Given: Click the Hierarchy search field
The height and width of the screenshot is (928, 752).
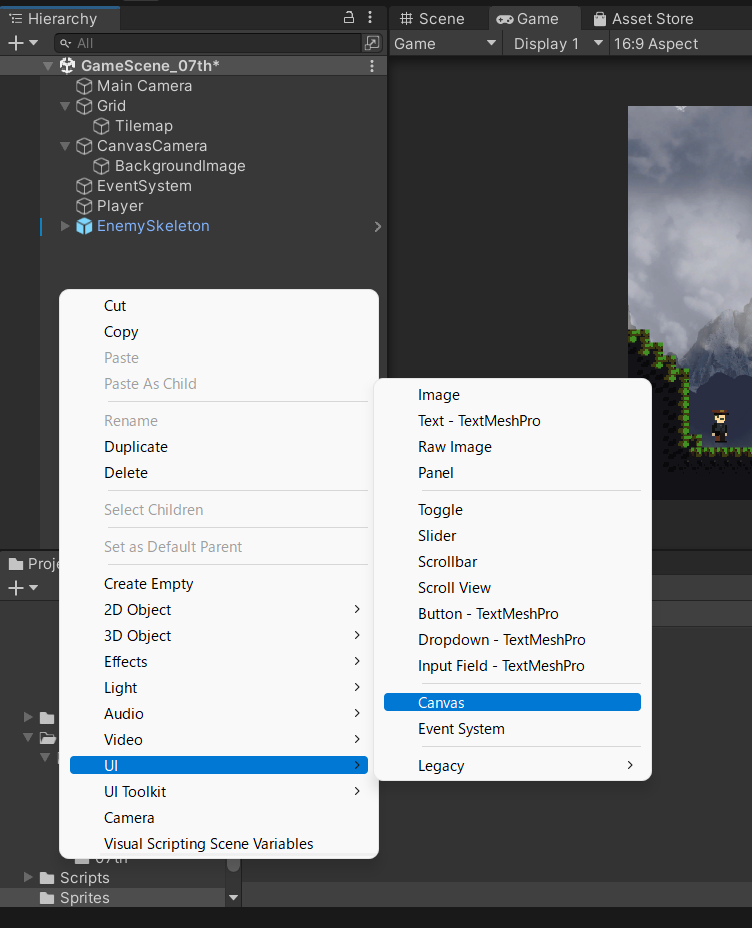Looking at the screenshot, I should 208,43.
